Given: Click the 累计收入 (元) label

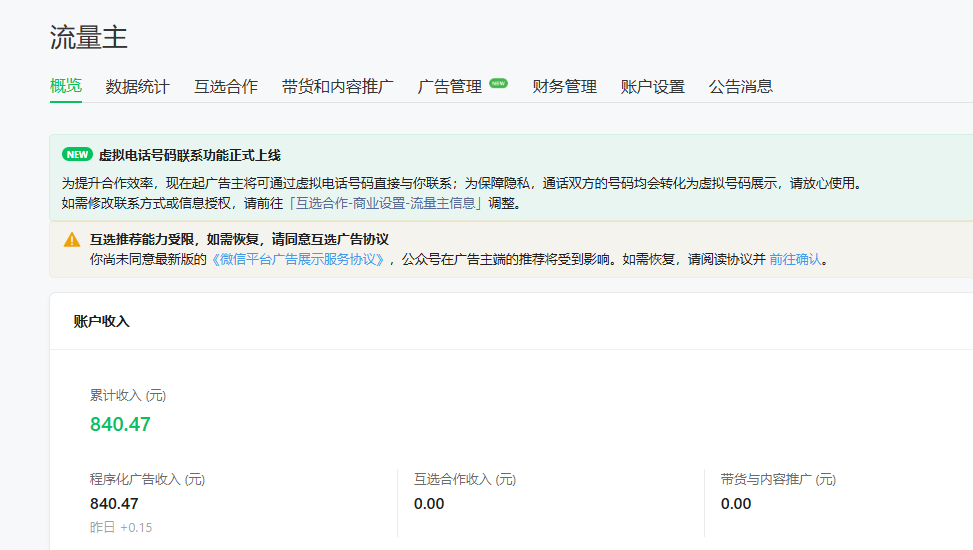Looking at the screenshot, I should coord(128,395).
